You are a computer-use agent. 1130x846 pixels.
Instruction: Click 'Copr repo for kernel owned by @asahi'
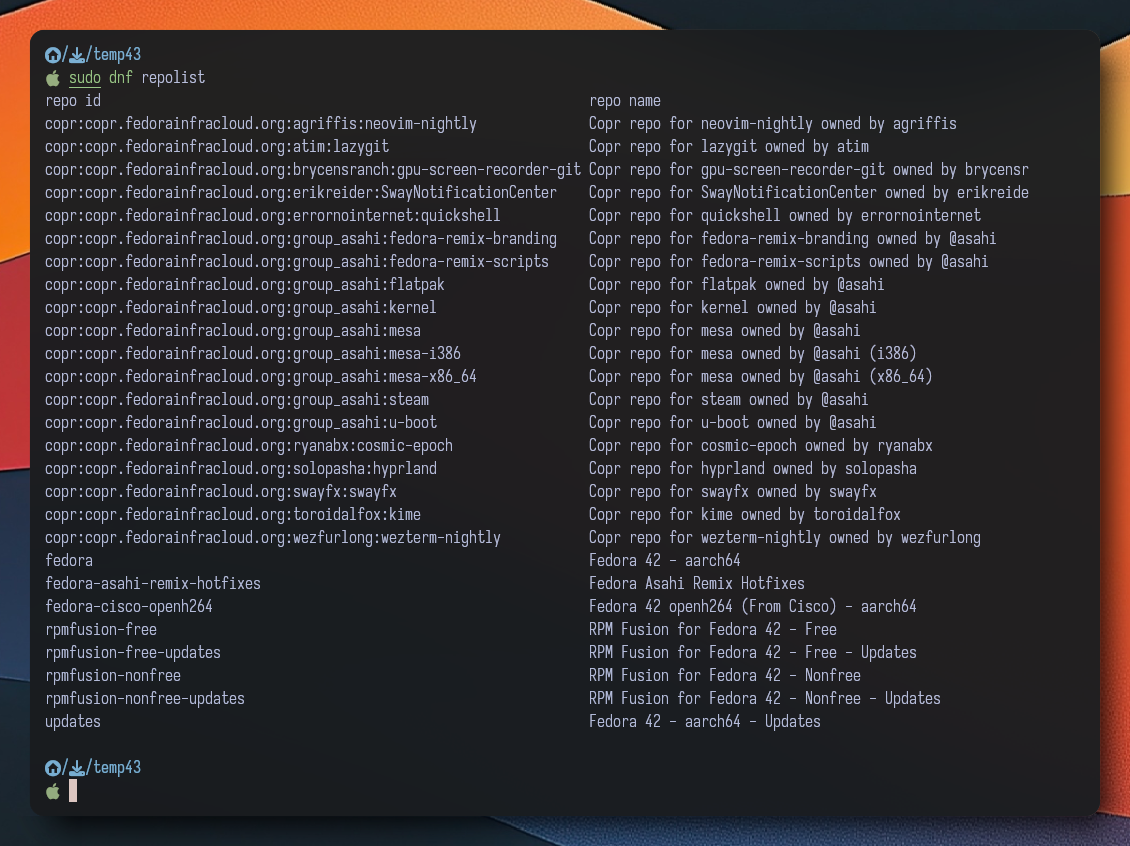[x=732, y=308]
